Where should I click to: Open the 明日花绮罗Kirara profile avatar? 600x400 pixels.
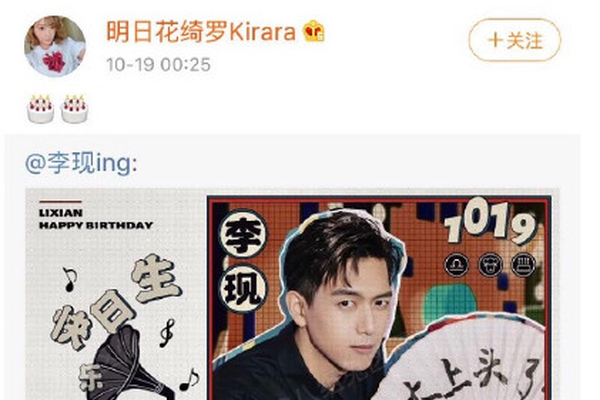pos(55,46)
